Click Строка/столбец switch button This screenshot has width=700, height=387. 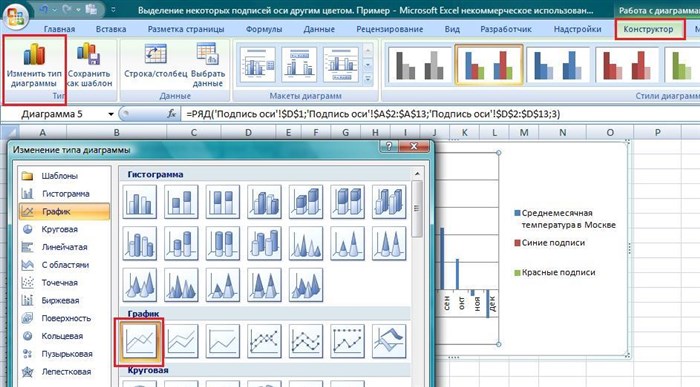[x=155, y=61]
